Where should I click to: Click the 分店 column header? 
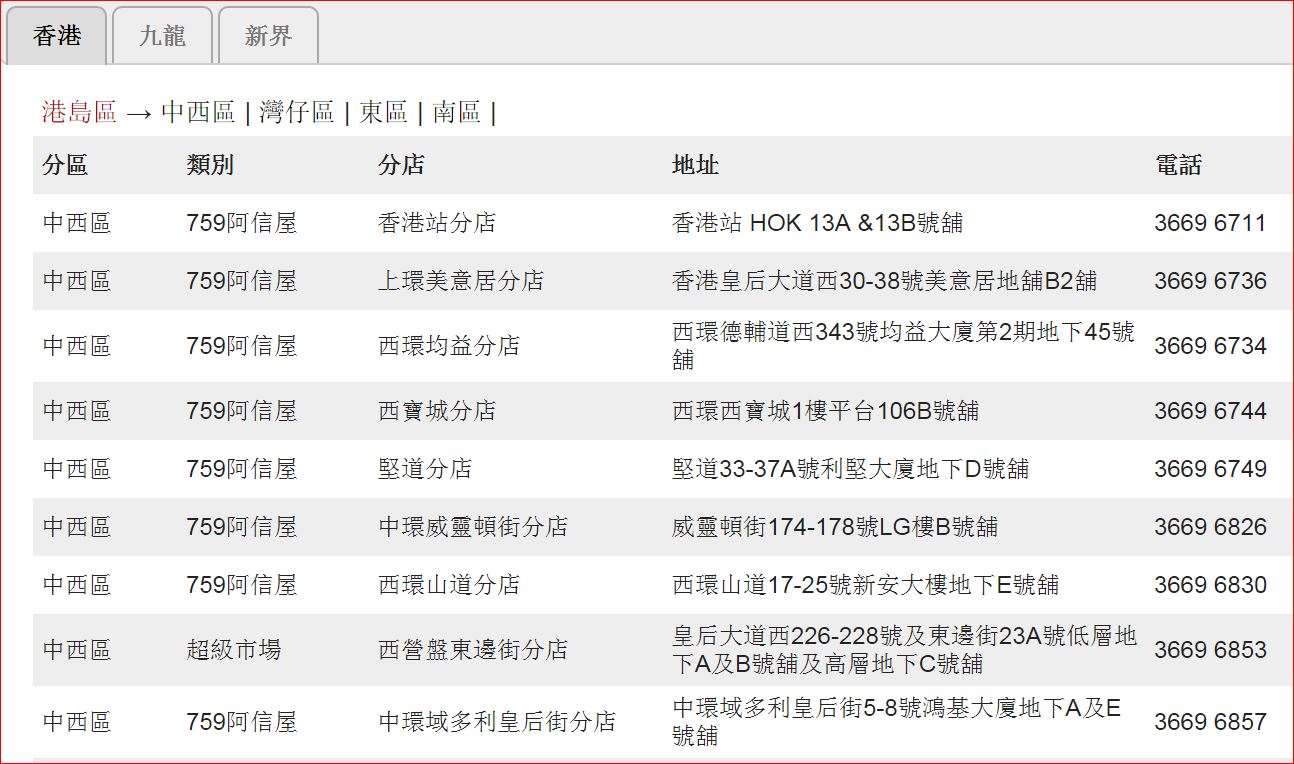click(x=402, y=165)
